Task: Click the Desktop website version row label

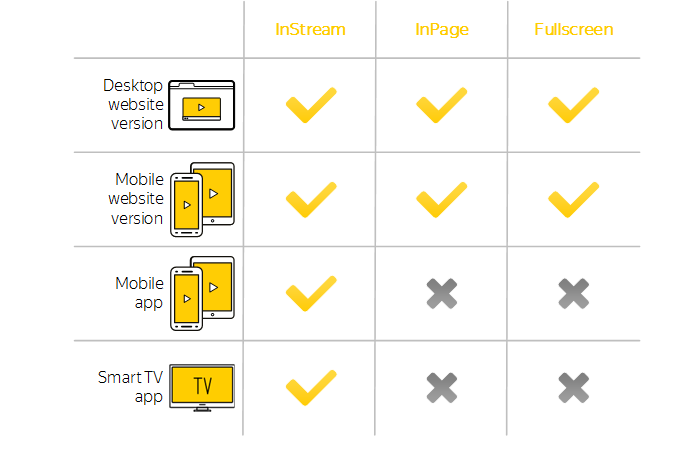Action: 133,105
